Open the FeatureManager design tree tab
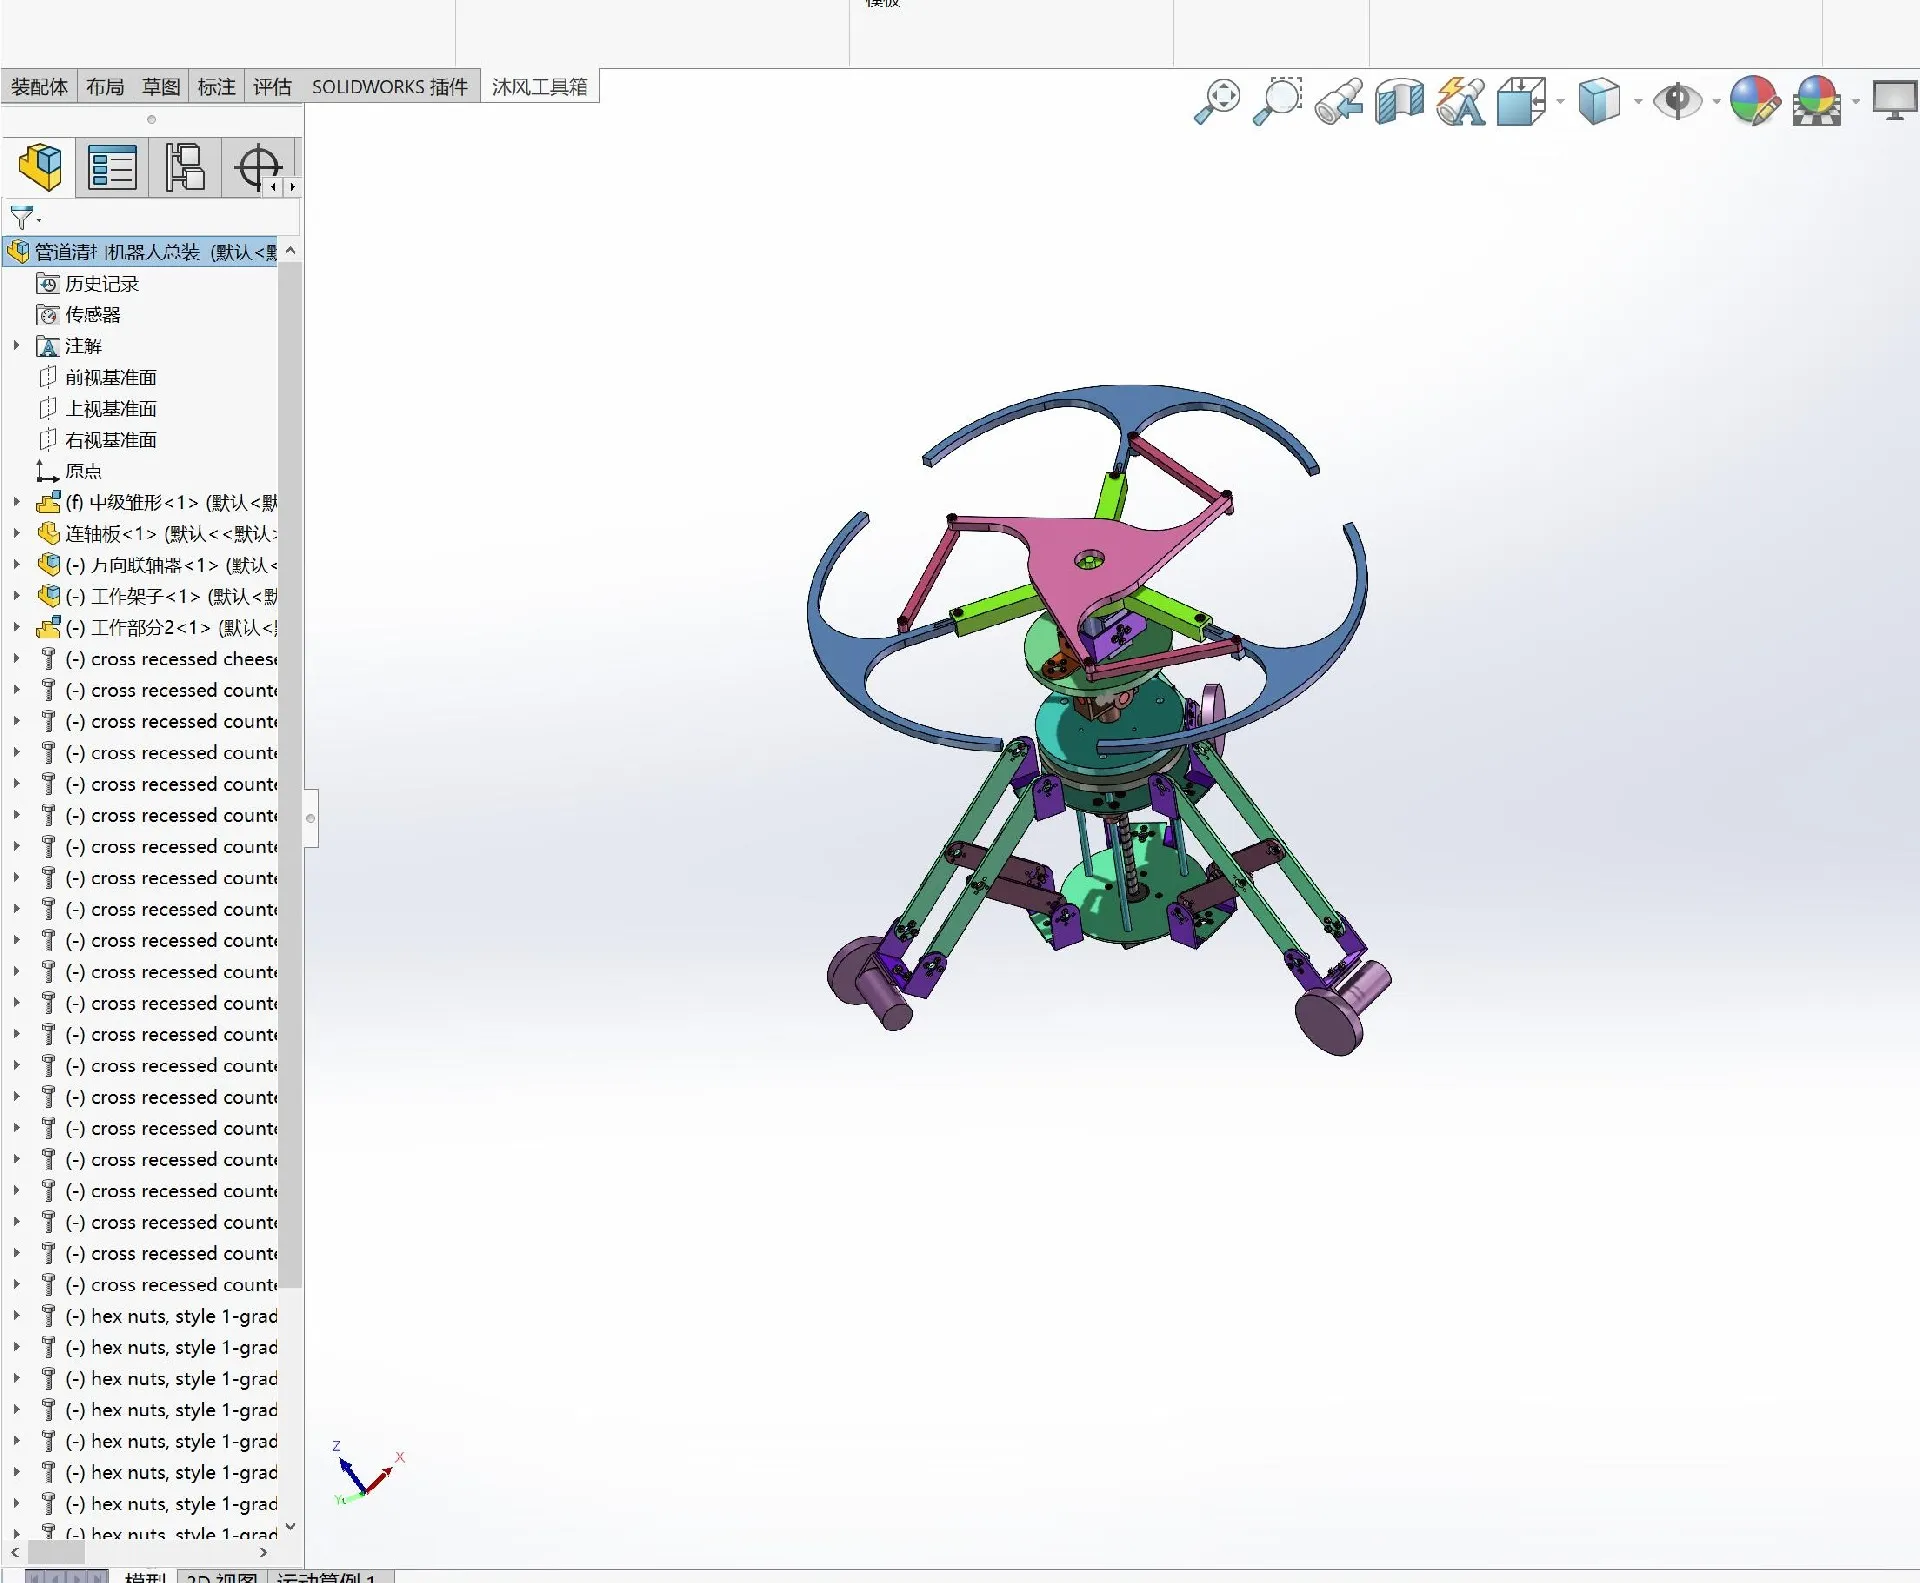Viewport: 1920px width, 1583px height. [41, 167]
